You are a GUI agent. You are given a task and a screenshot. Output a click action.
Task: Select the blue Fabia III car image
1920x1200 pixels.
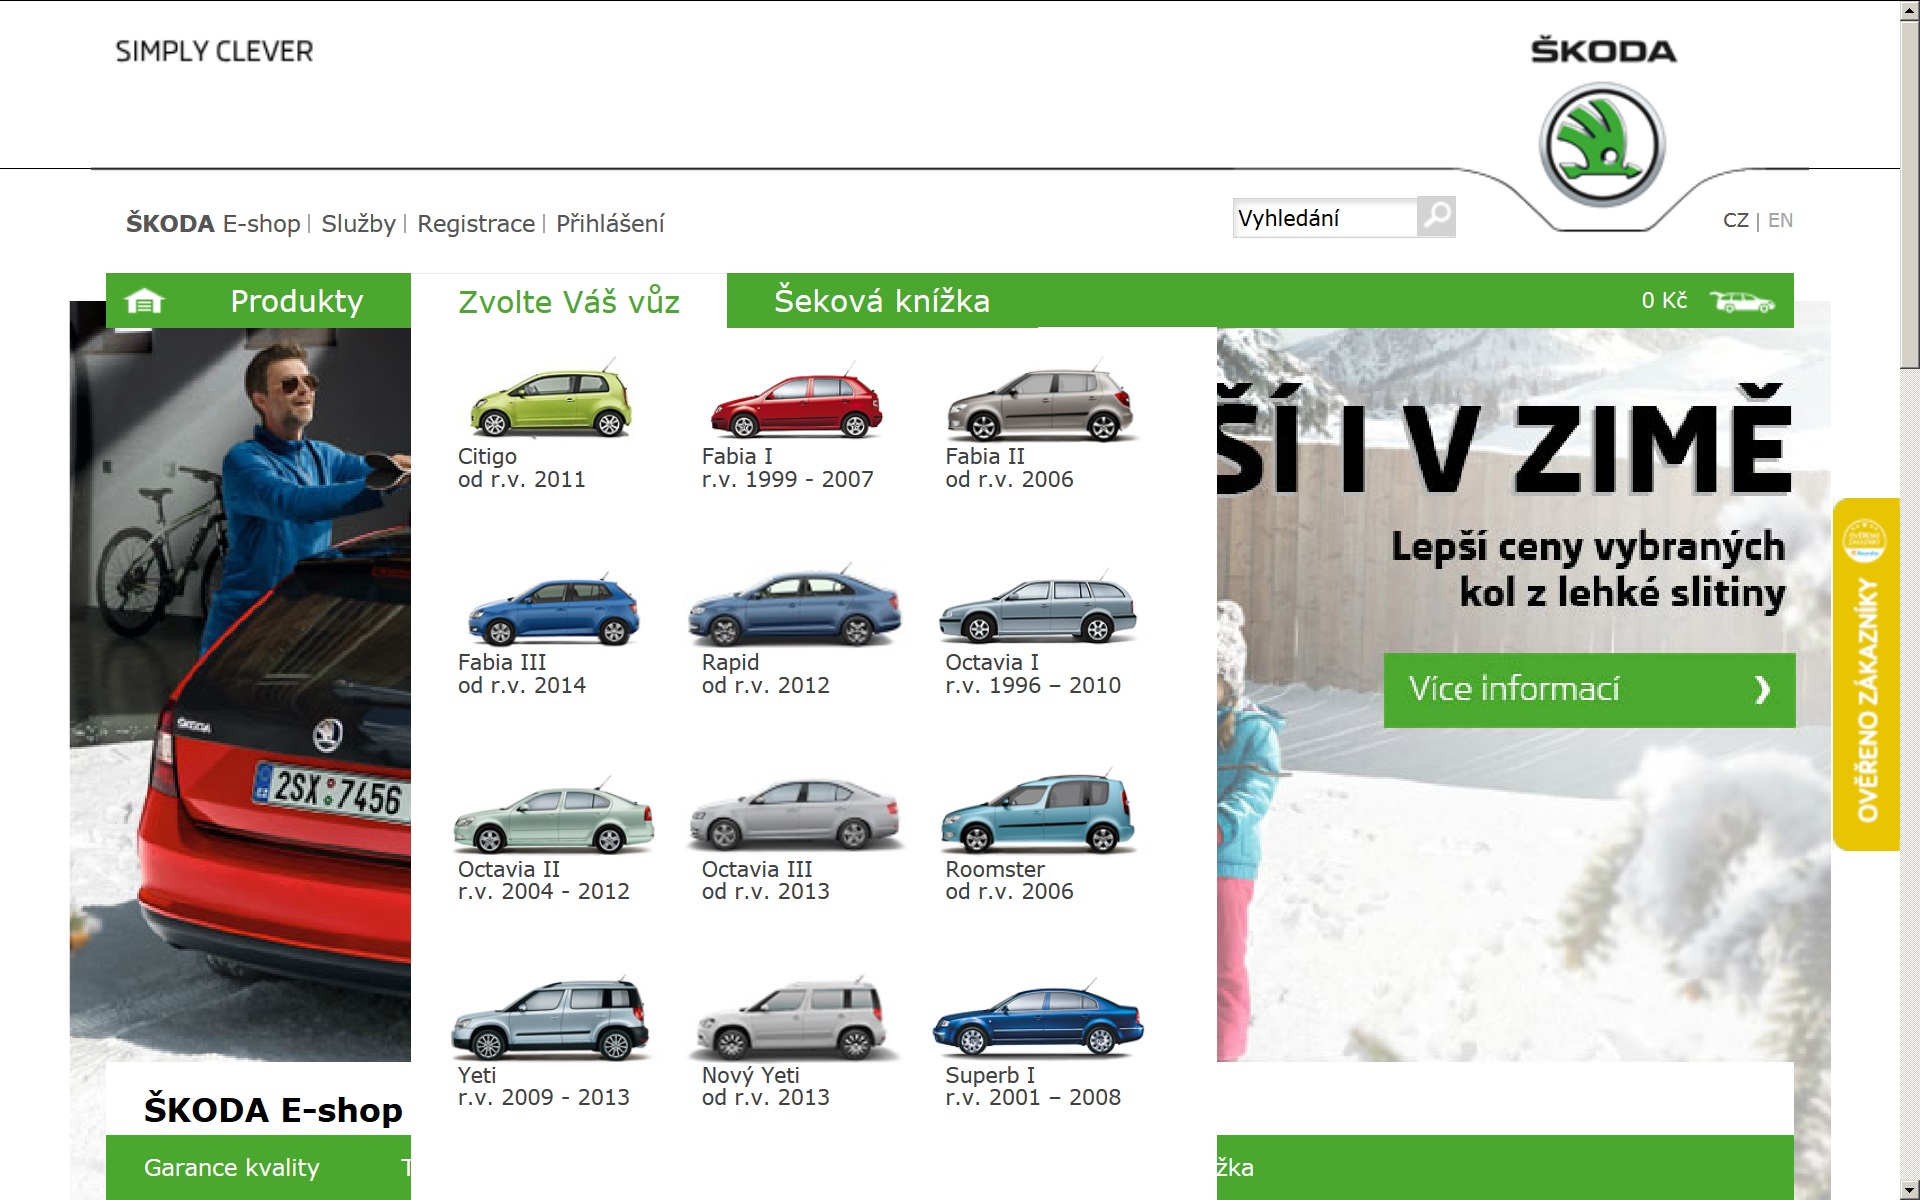[x=553, y=610]
